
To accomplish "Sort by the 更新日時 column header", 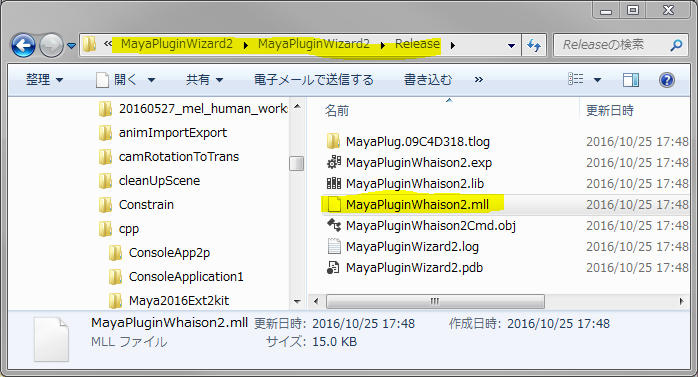I will click(610, 110).
